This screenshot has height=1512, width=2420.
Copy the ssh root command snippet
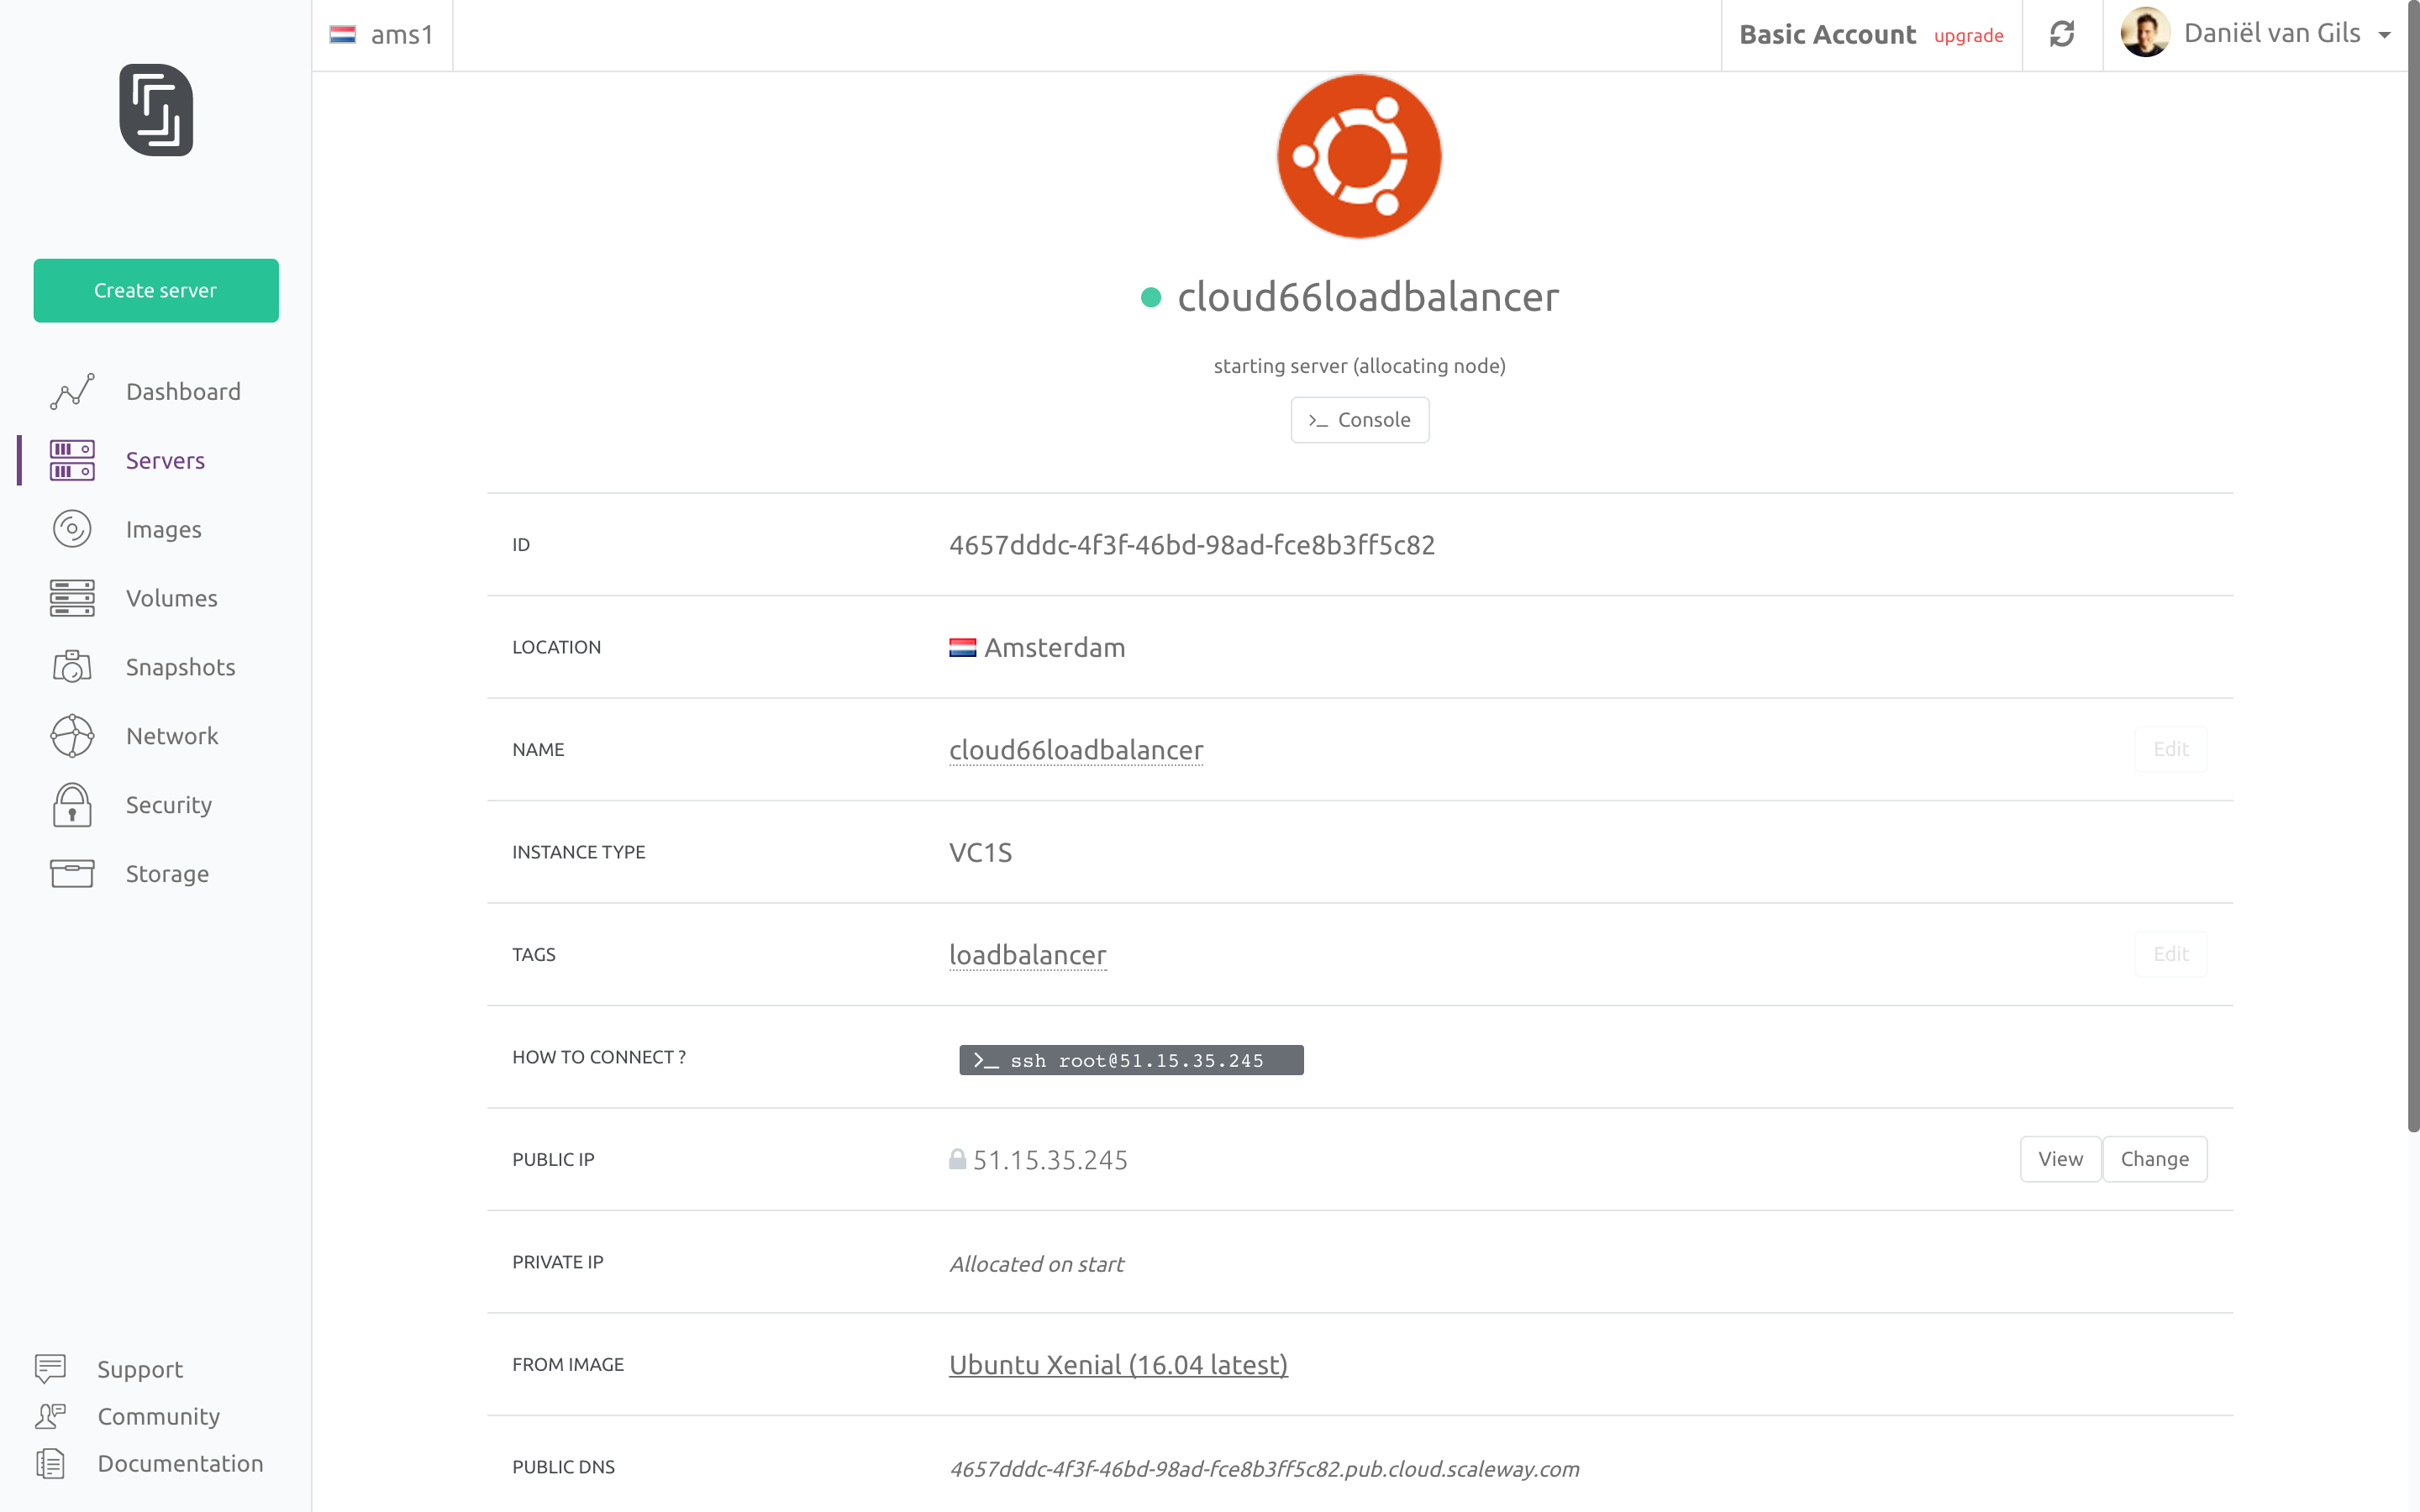(1130, 1059)
